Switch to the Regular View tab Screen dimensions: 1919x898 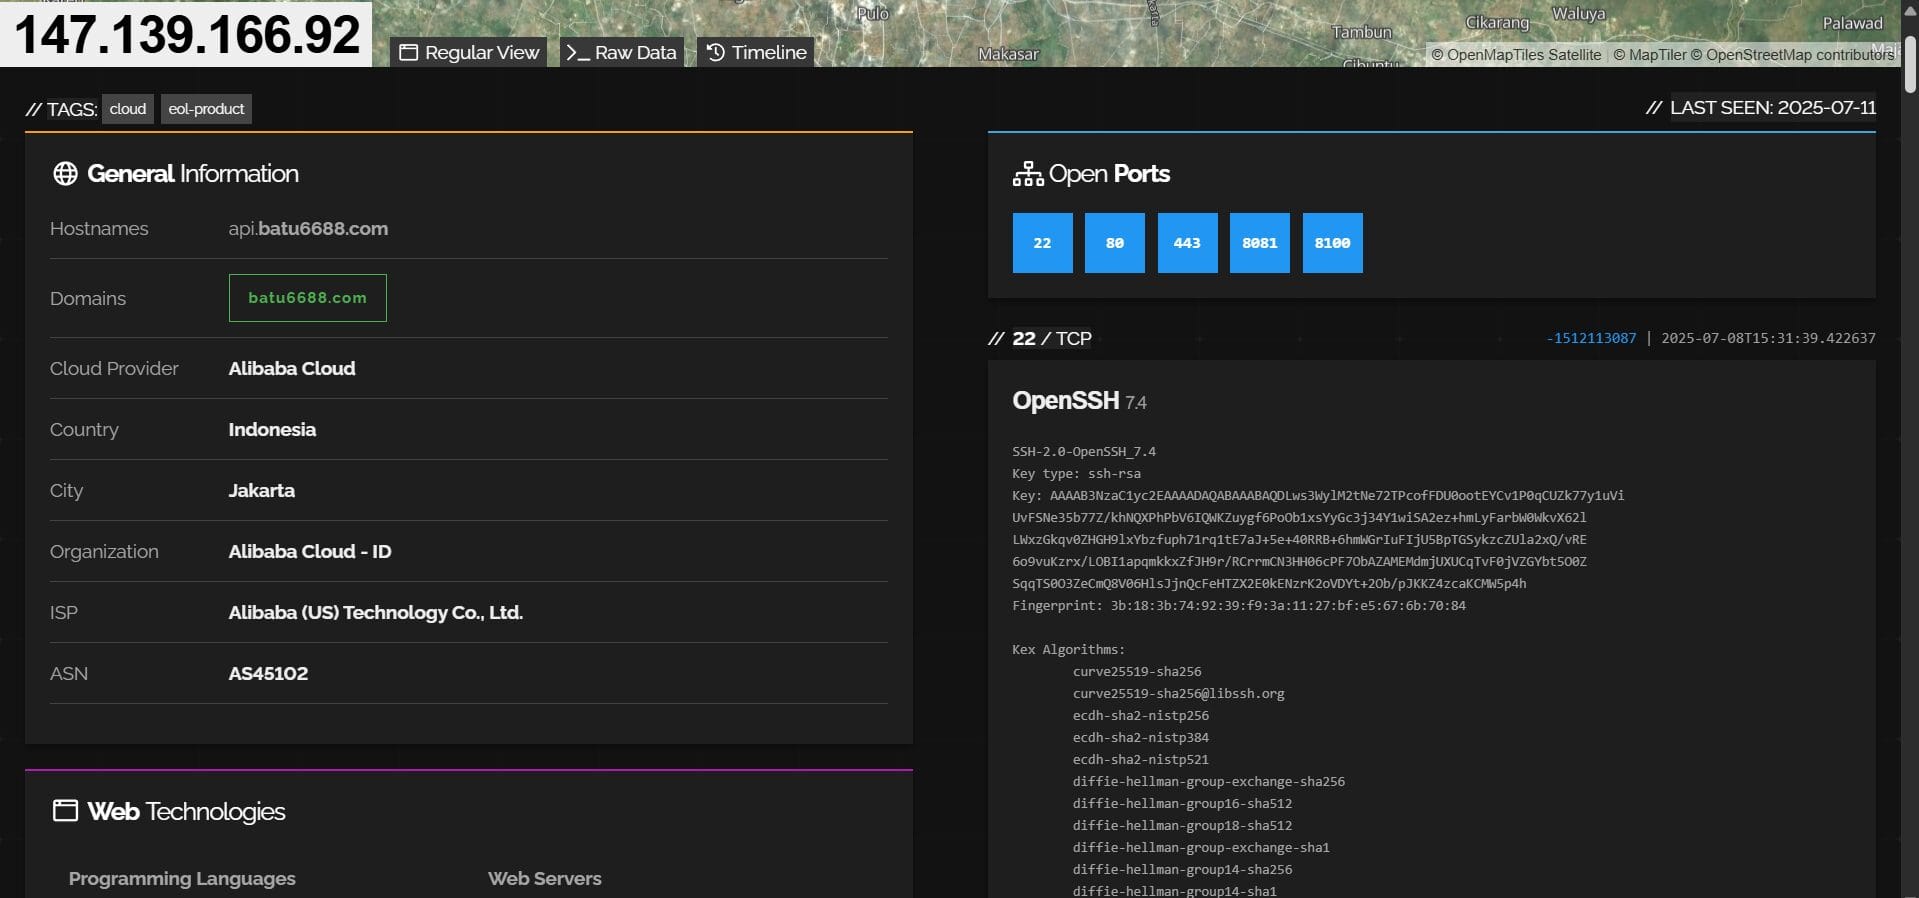point(469,52)
